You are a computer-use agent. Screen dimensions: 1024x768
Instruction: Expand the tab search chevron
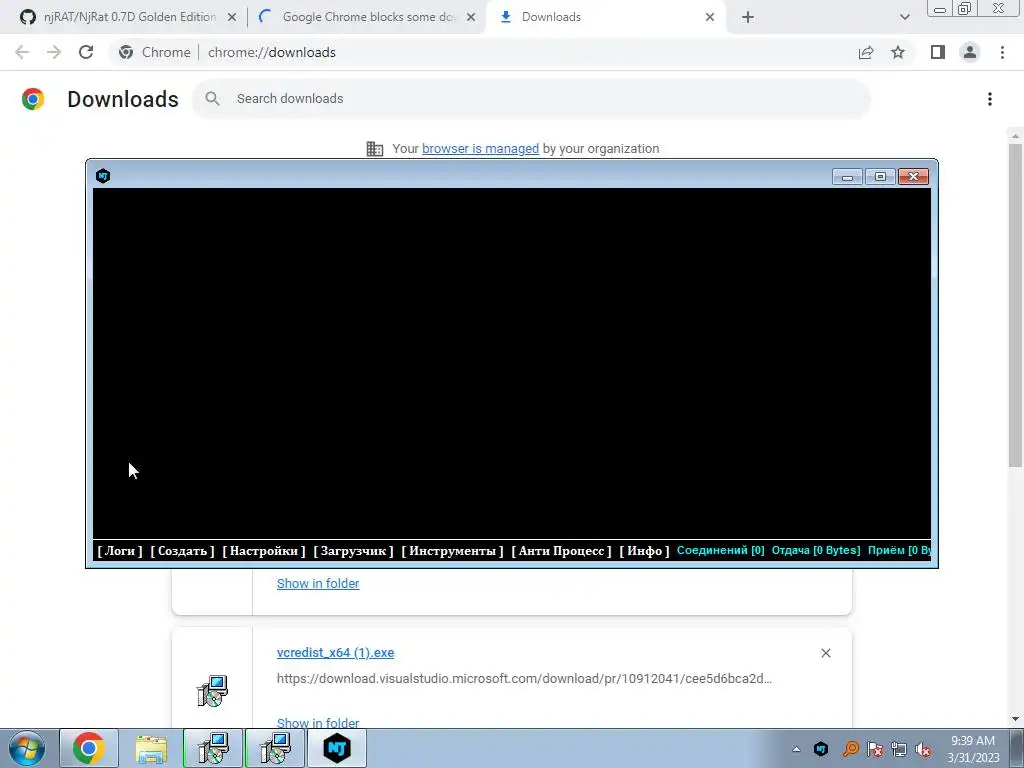tap(904, 17)
